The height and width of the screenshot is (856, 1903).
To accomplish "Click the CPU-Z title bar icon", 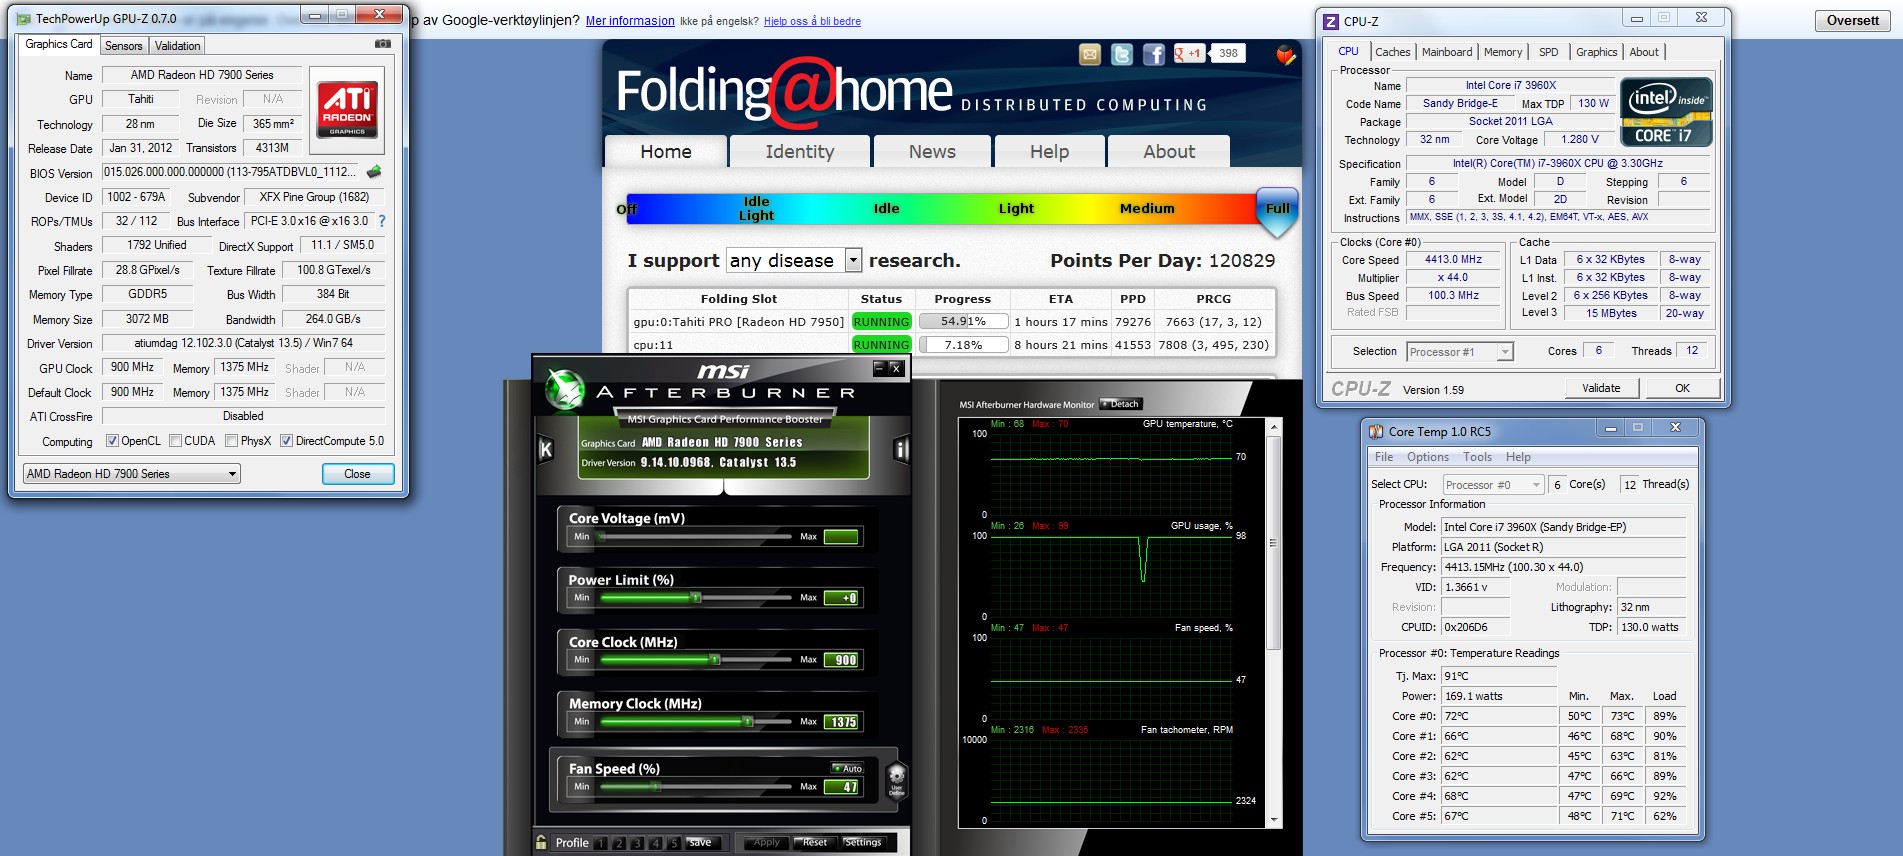I will click(x=1331, y=21).
